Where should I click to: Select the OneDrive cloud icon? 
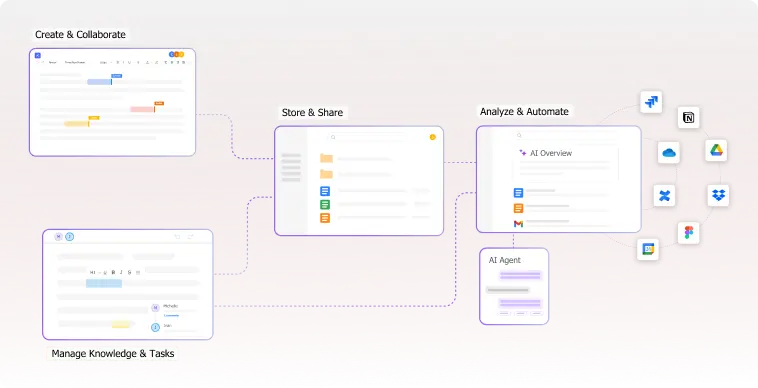tap(669, 153)
